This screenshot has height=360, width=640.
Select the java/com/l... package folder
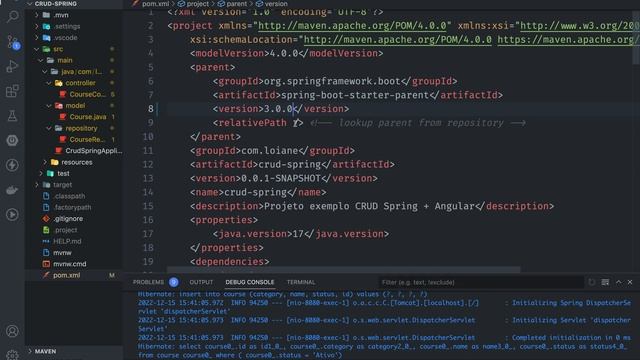(x=82, y=71)
